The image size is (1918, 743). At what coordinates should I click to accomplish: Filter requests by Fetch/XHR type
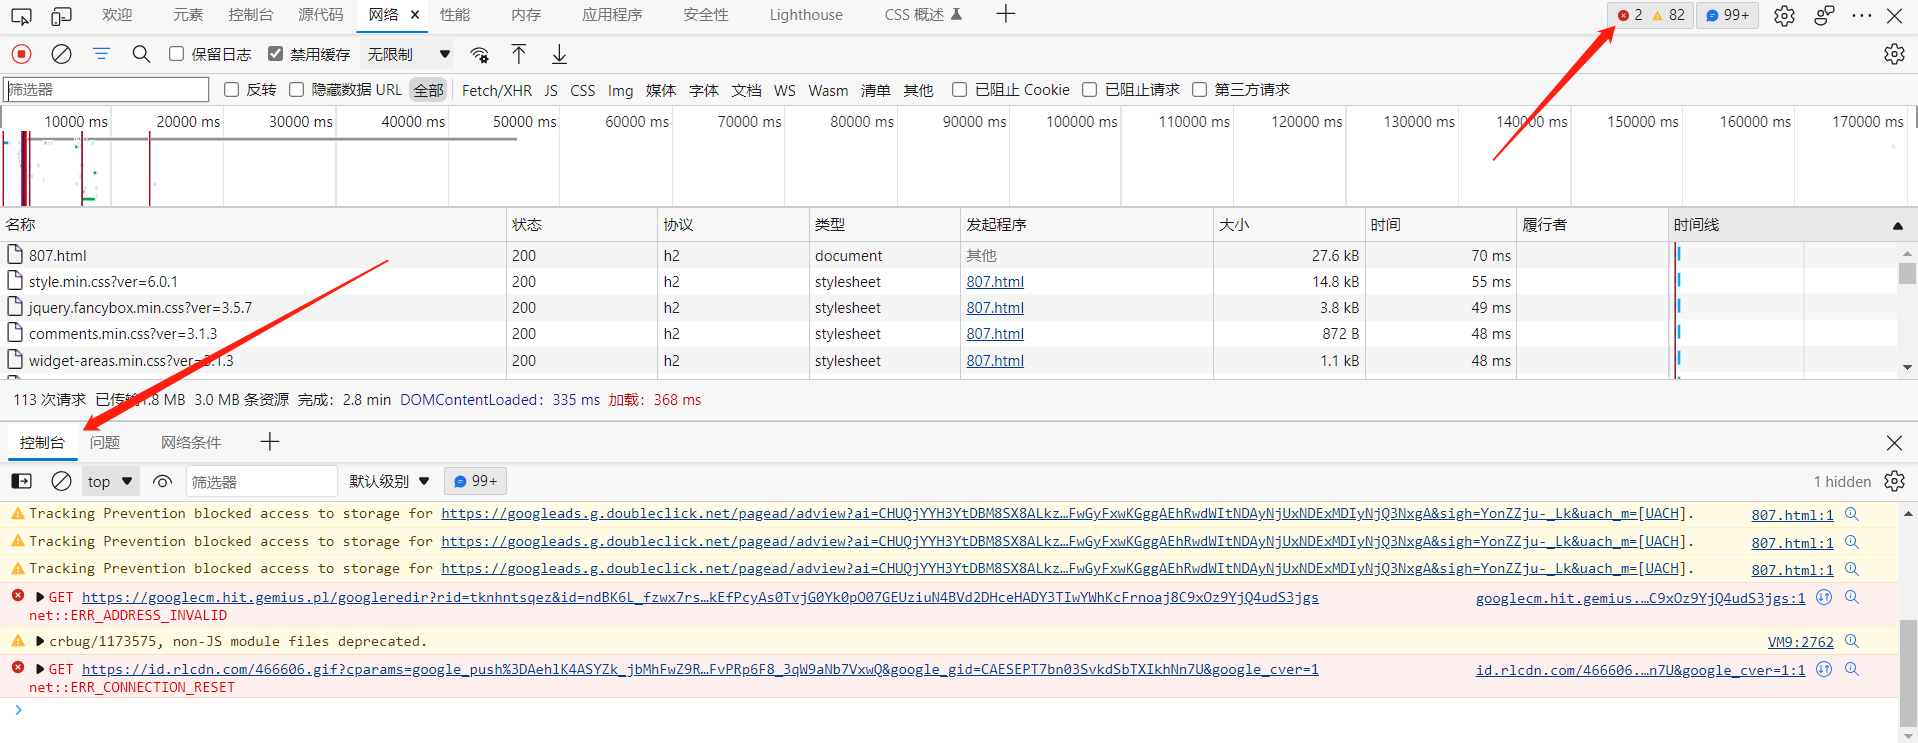[x=496, y=90]
